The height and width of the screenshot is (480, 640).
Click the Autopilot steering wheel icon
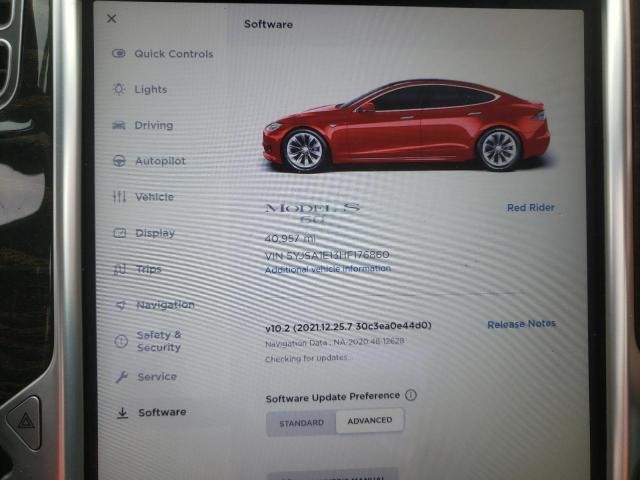pos(119,161)
